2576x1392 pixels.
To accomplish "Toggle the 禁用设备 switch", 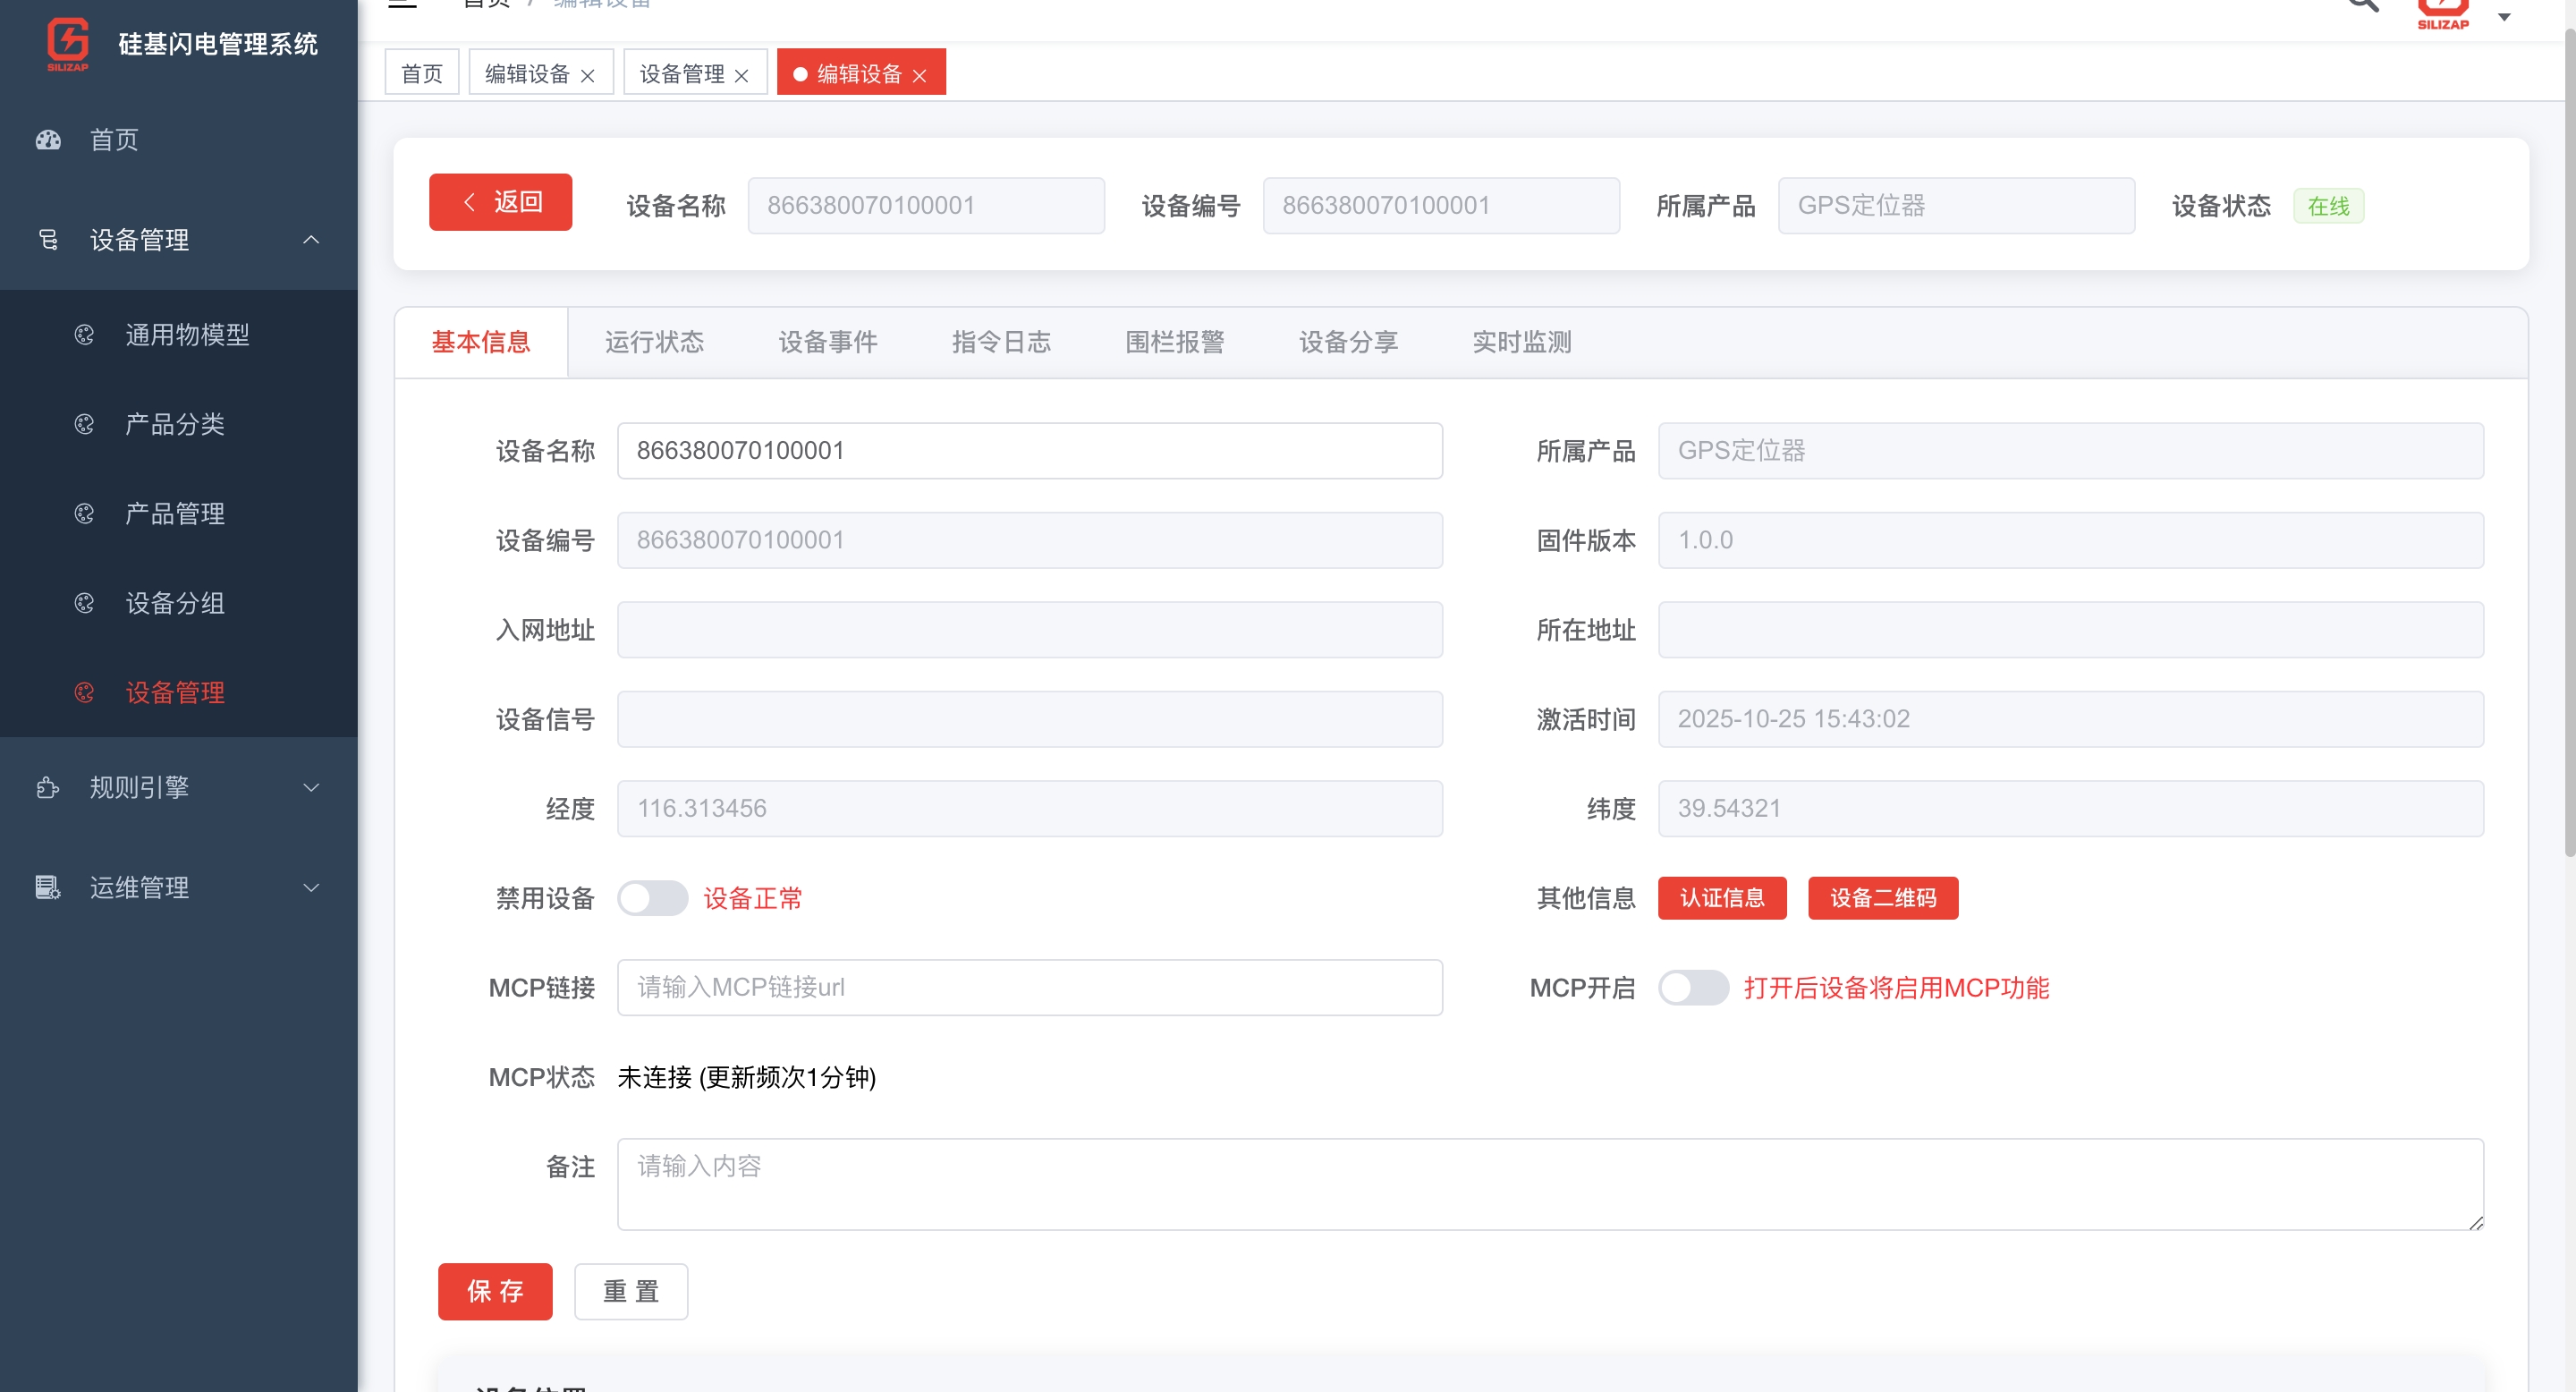I will tap(652, 898).
